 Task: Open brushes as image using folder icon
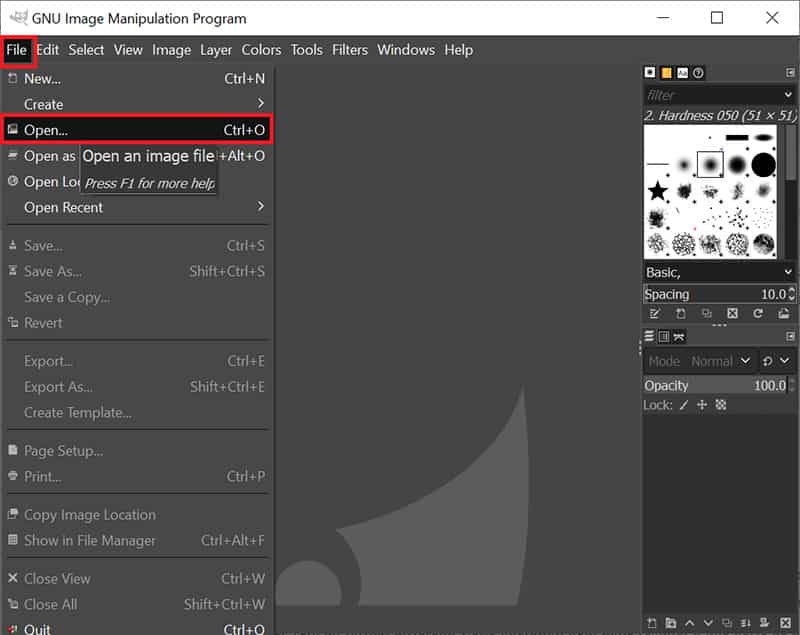[x=784, y=313]
